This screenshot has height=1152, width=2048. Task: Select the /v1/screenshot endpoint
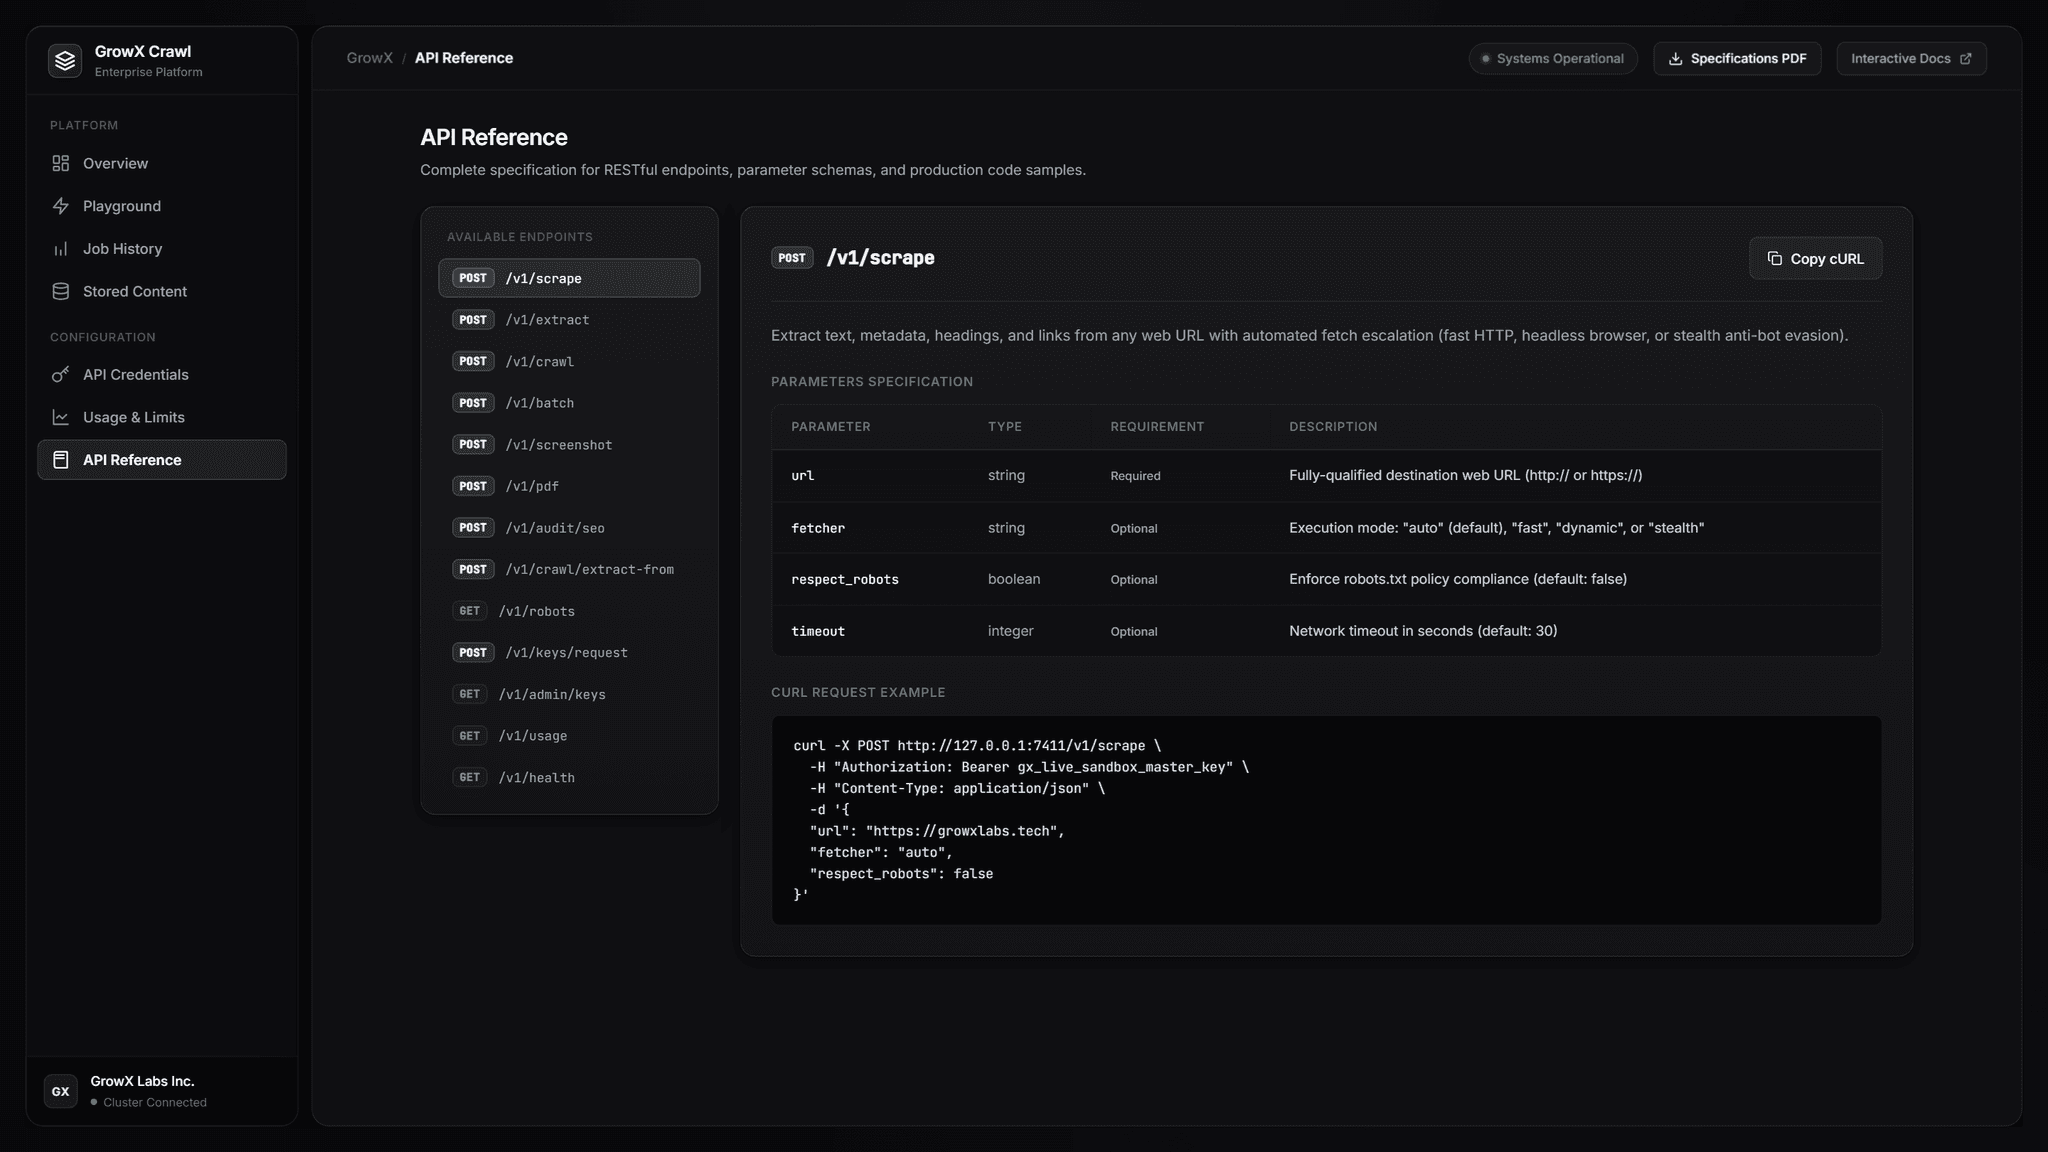(x=569, y=444)
